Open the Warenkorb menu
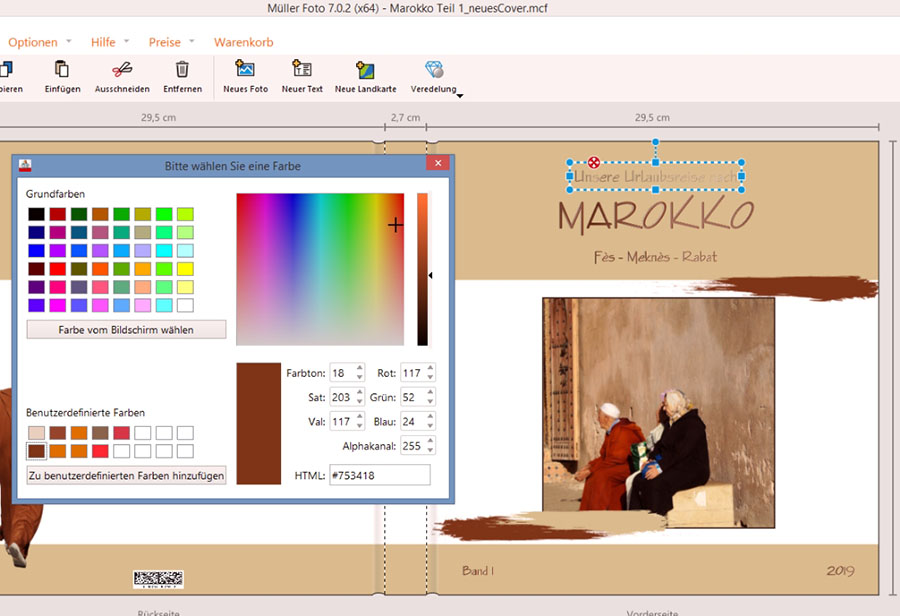The image size is (900, 616). (243, 42)
